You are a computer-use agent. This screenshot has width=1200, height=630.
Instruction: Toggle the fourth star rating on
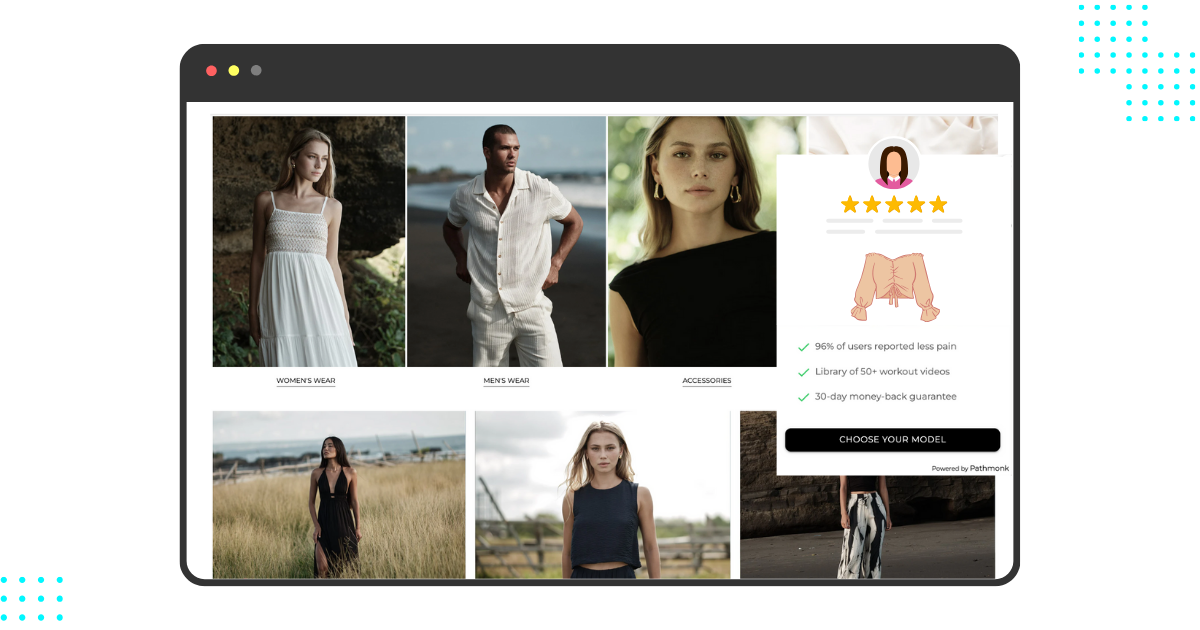click(915, 204)
